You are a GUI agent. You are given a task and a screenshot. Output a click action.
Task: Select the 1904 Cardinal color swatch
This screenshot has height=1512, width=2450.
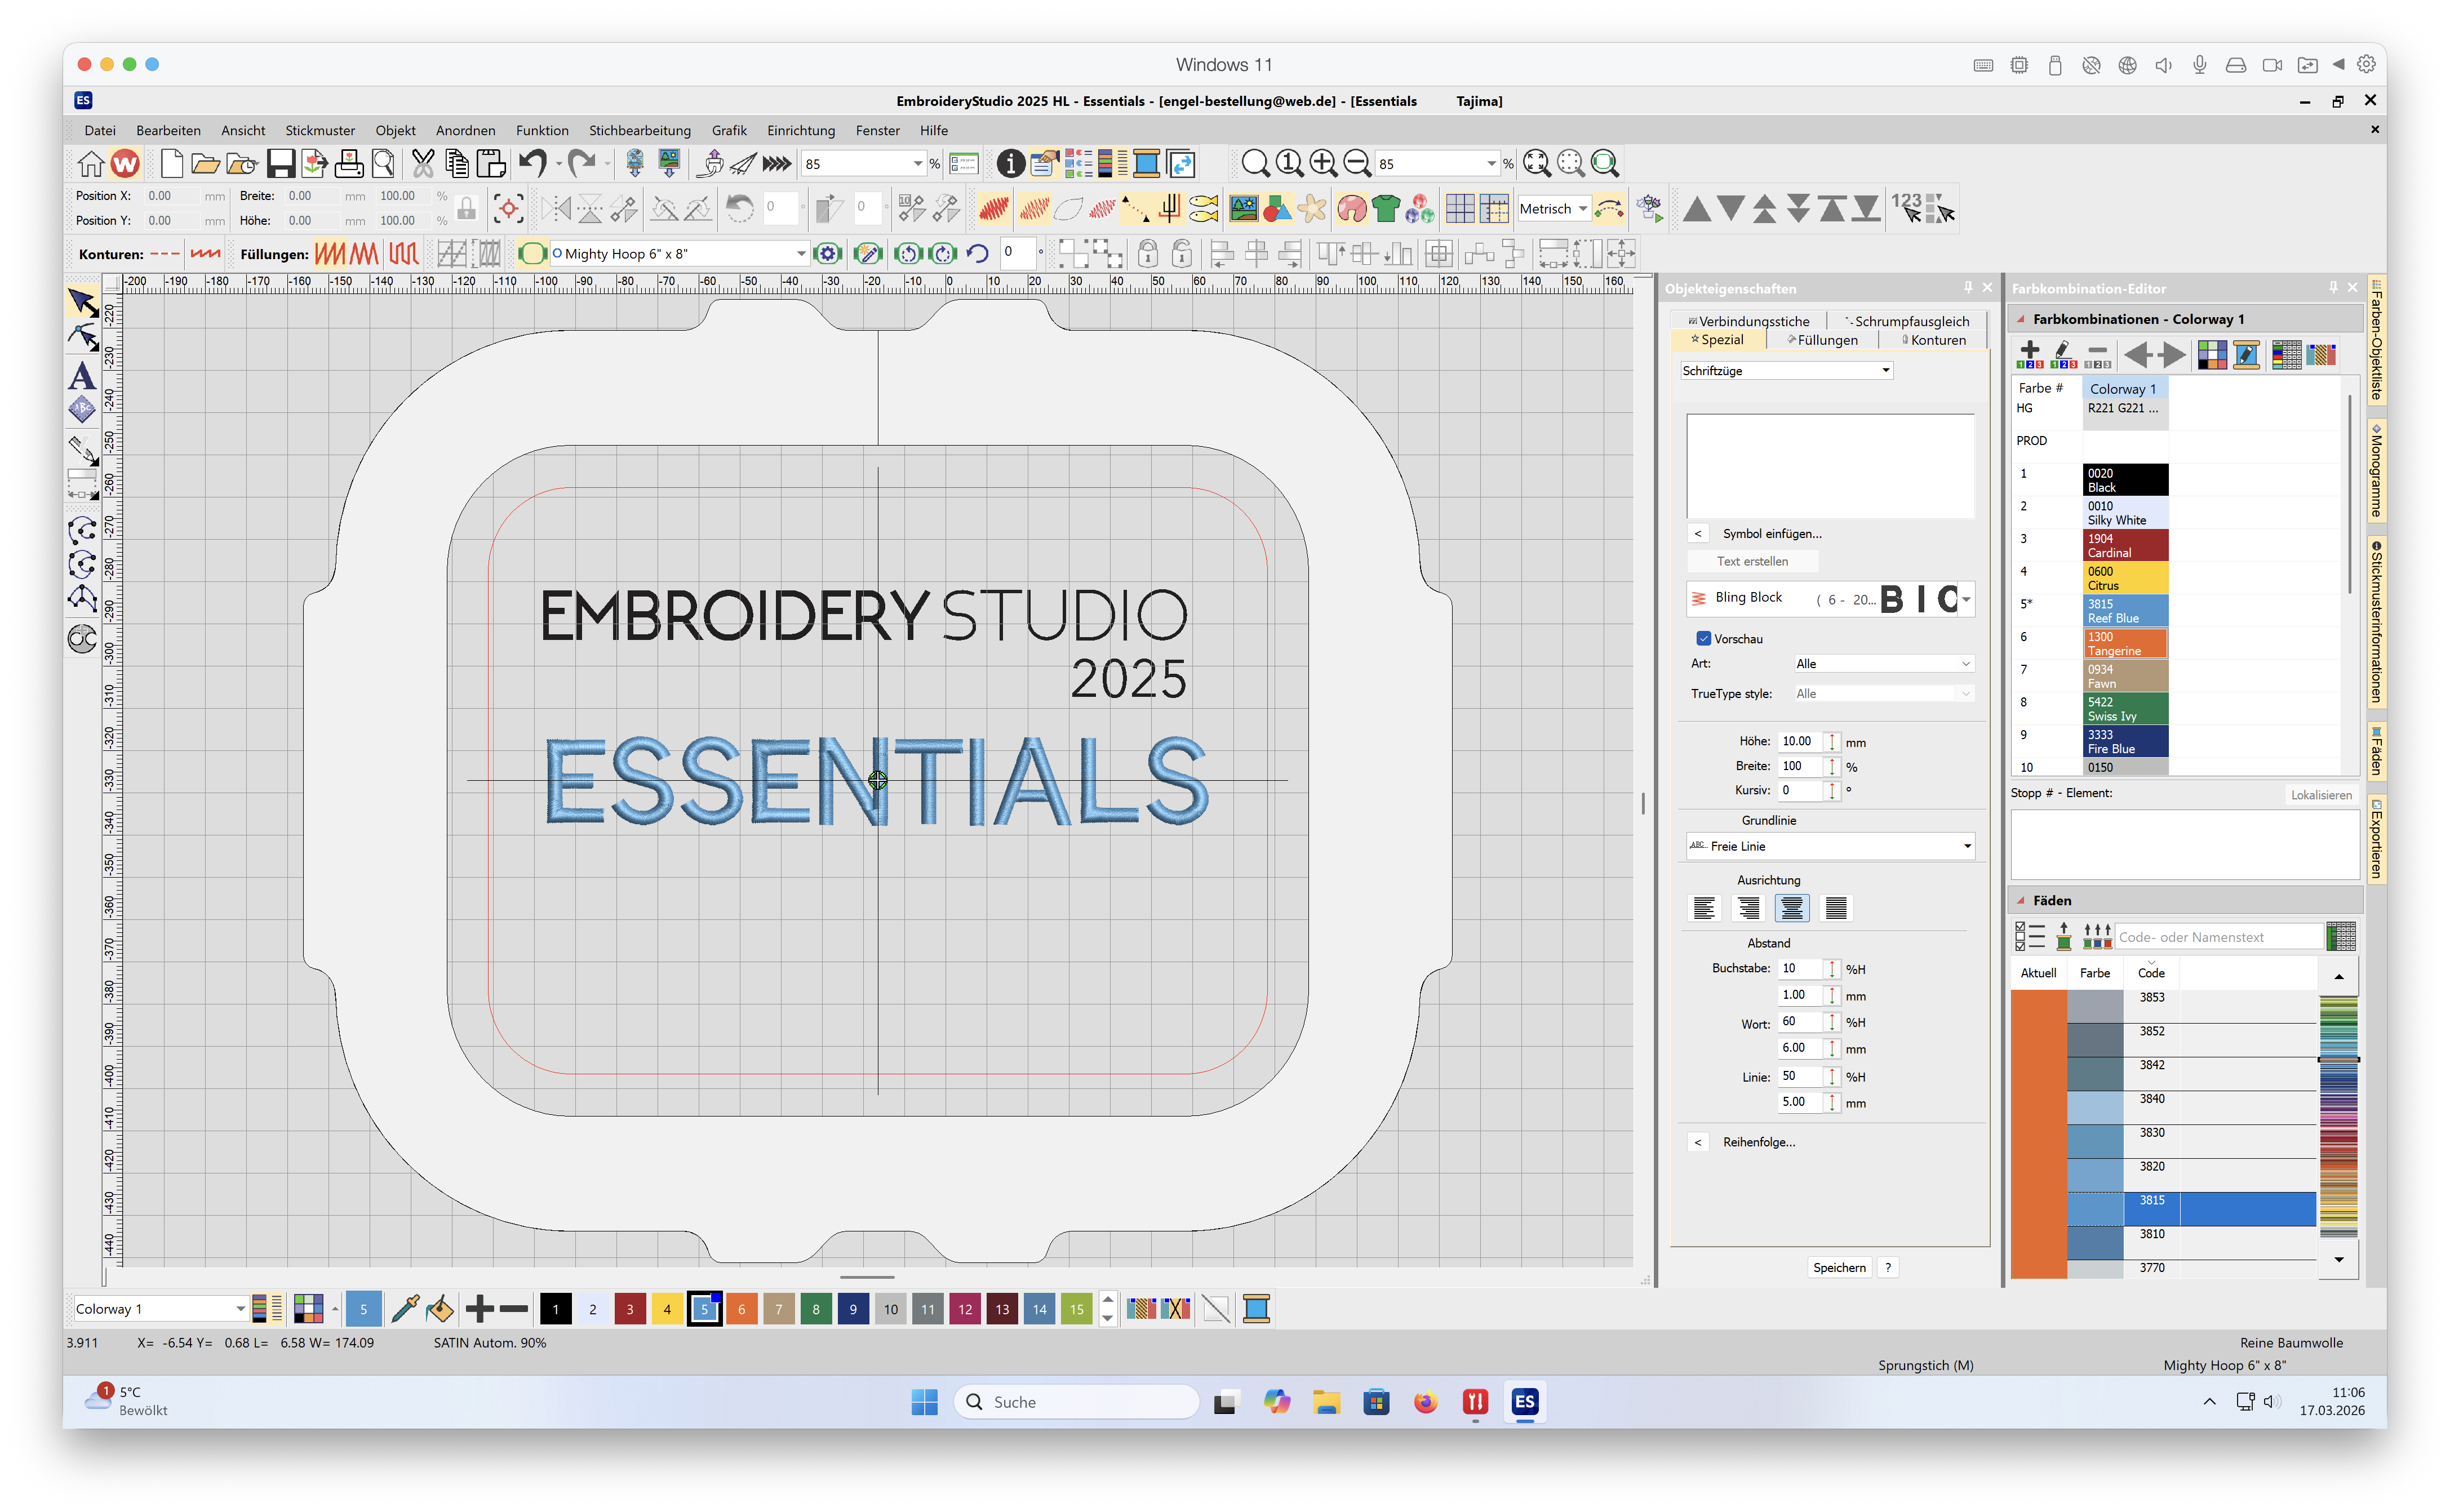(x=2125, y=545)
